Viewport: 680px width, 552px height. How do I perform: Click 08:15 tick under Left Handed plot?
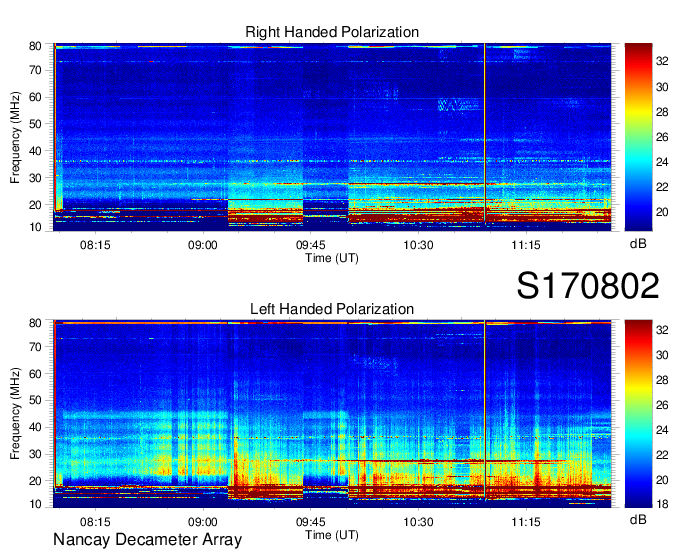pos(95,522)
